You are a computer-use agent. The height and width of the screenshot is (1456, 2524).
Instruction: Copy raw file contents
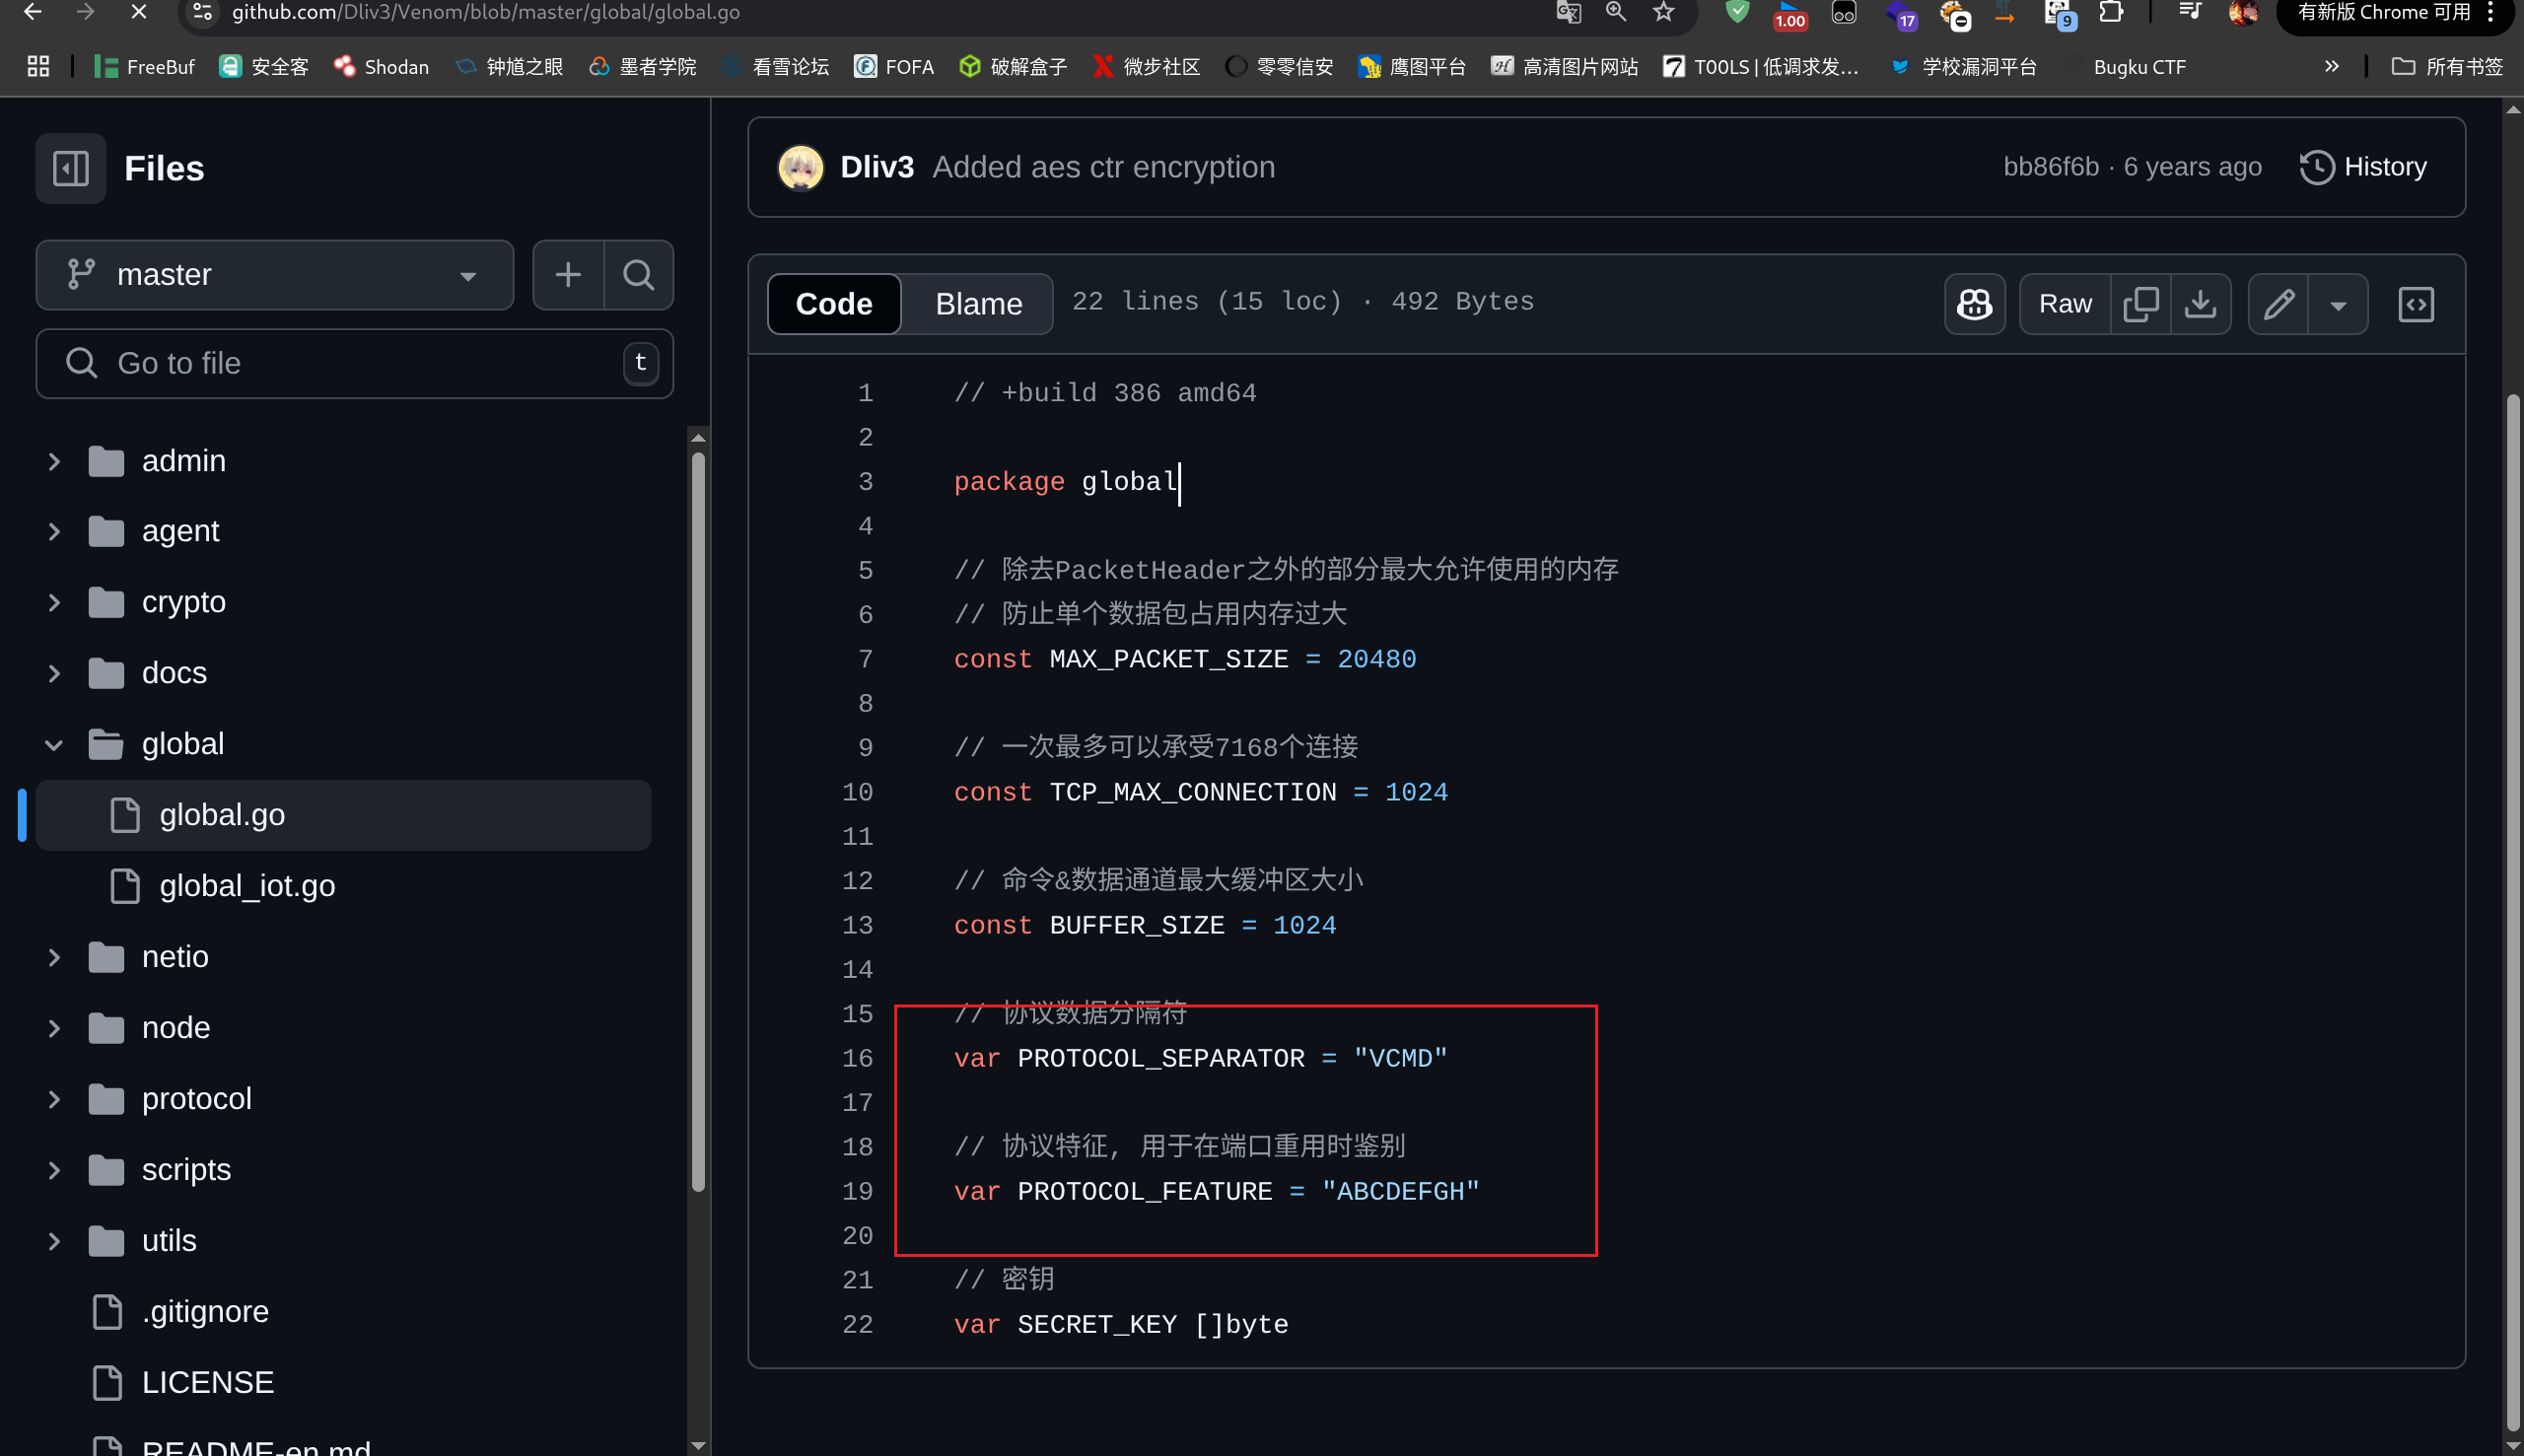coord(2140,304)
